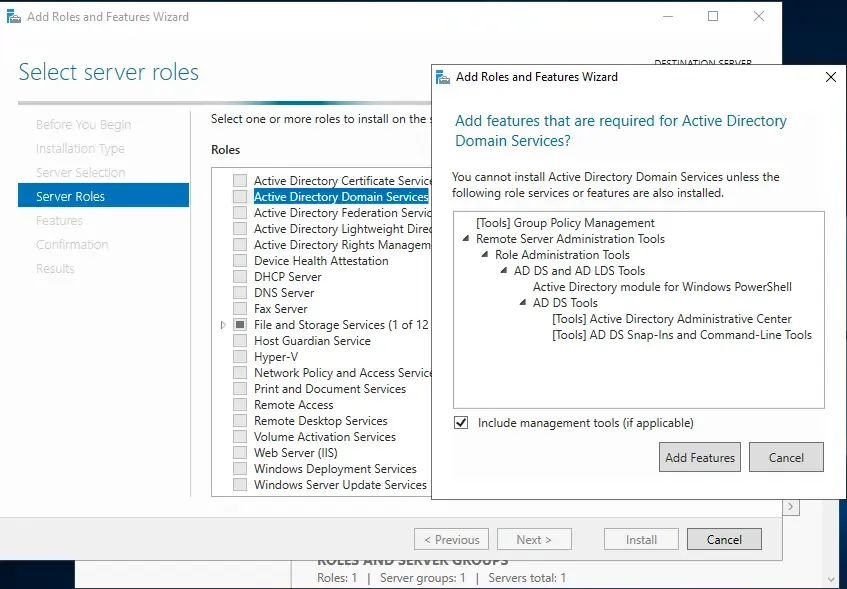Close the Add features popup dialog
Screen dimensions: 847x589
point(831,77)
